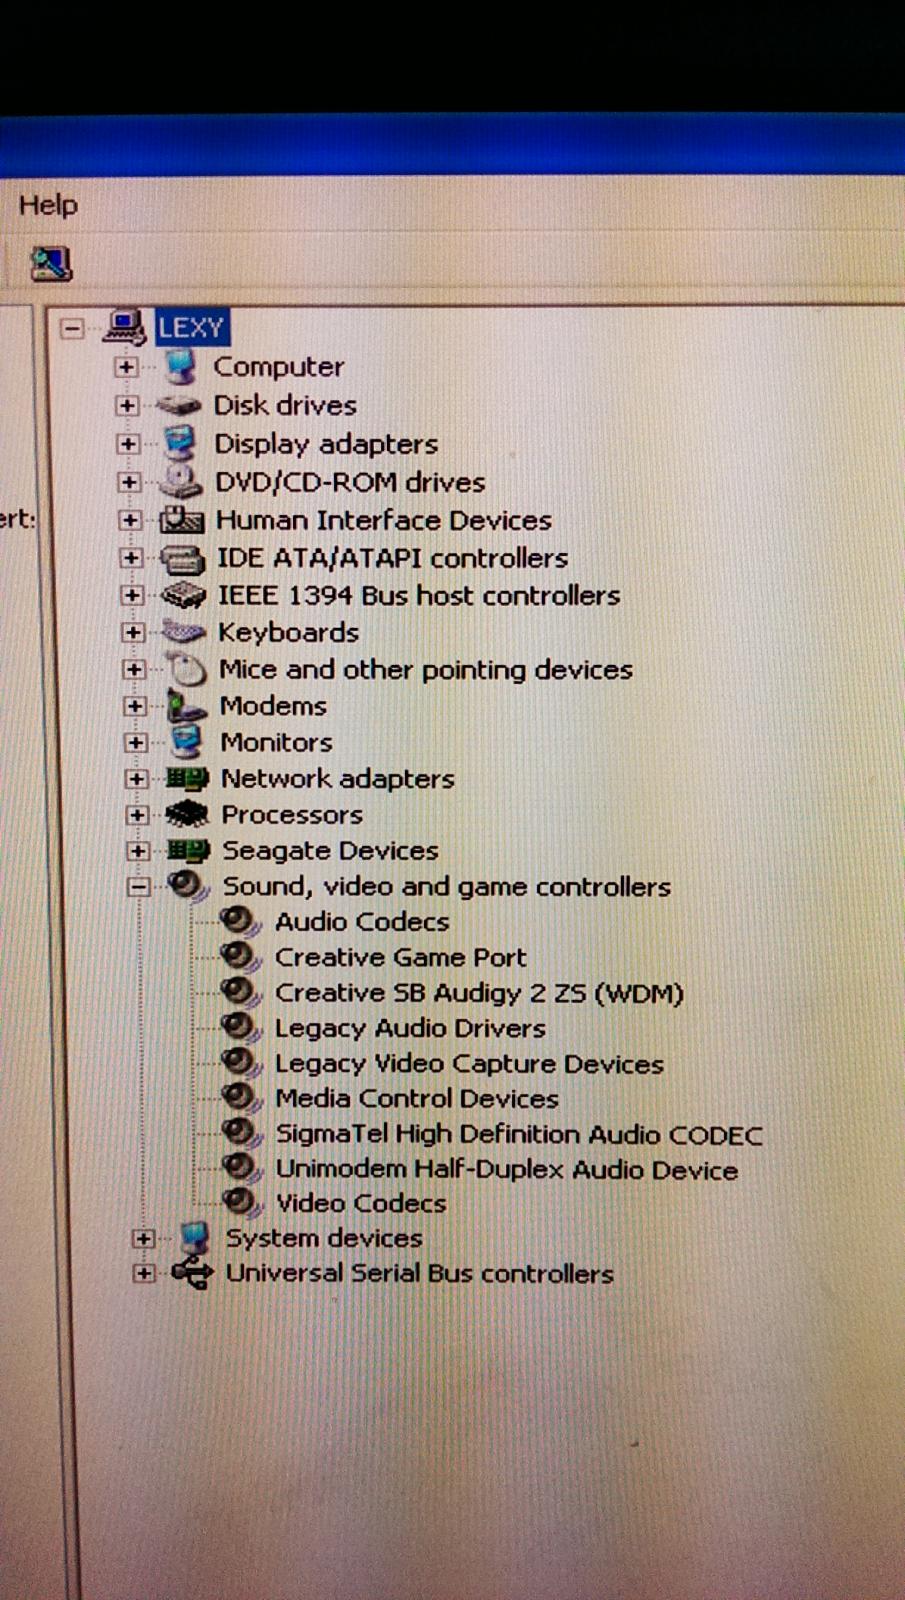Select Media Control Devices entry
905x1600 pixels.
(417, 1098)
